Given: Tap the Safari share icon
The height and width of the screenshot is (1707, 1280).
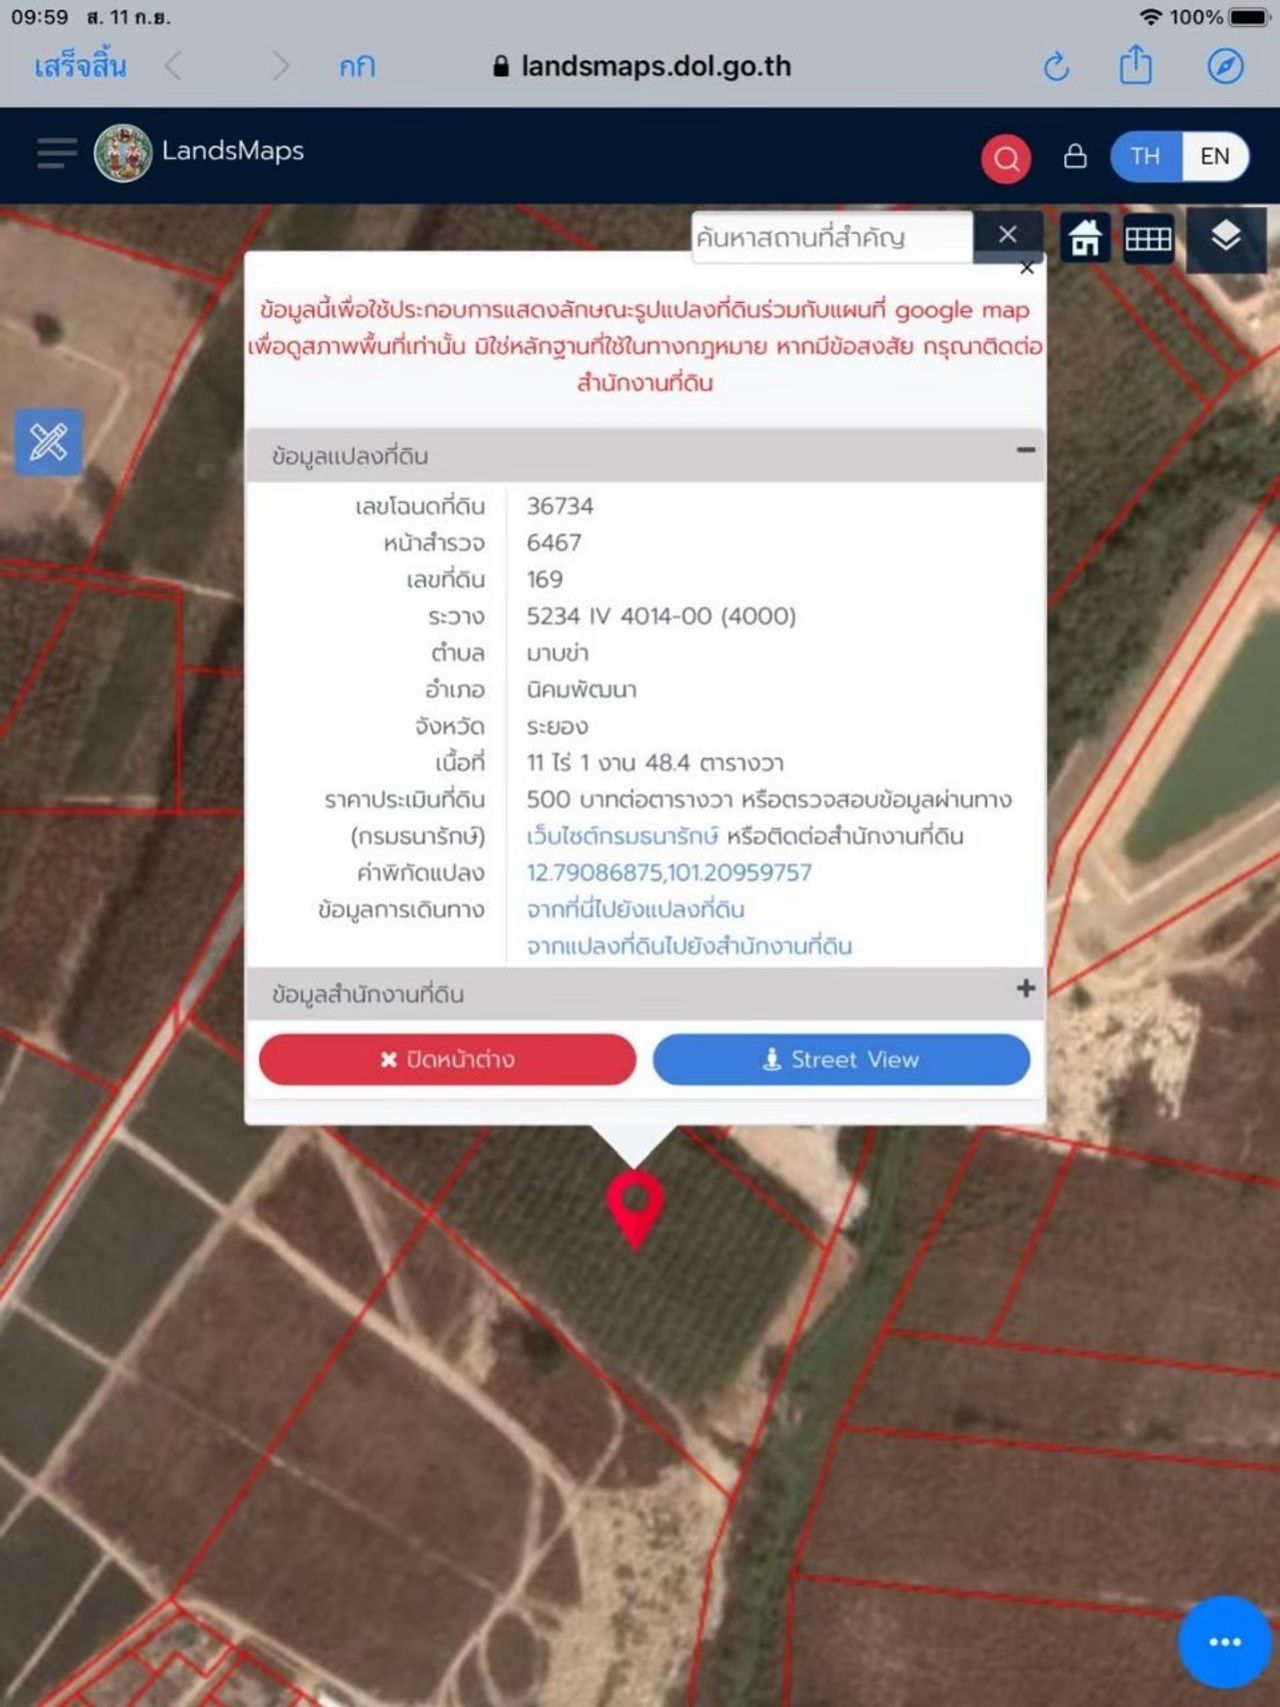Looking at the screenshot, I should [x=1135, y=67].
